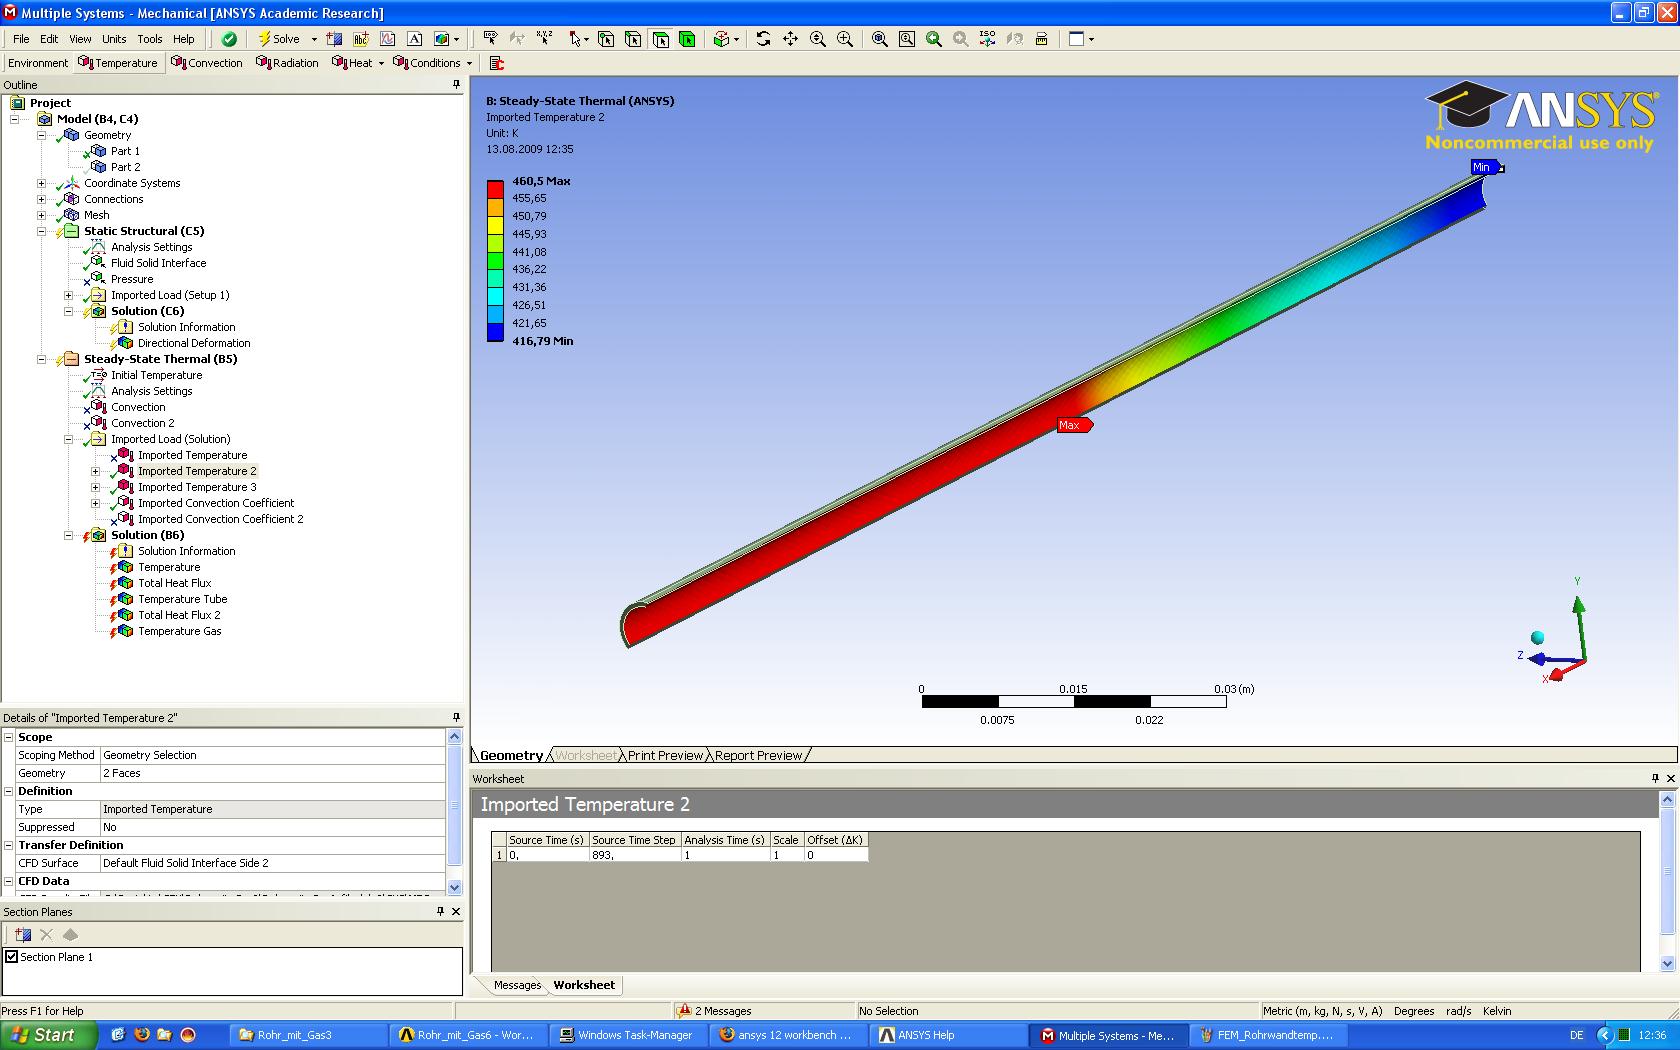Activate the Vertex selection filter icon
This screenshot has height=1050, width=1680.
click(606, 39)
